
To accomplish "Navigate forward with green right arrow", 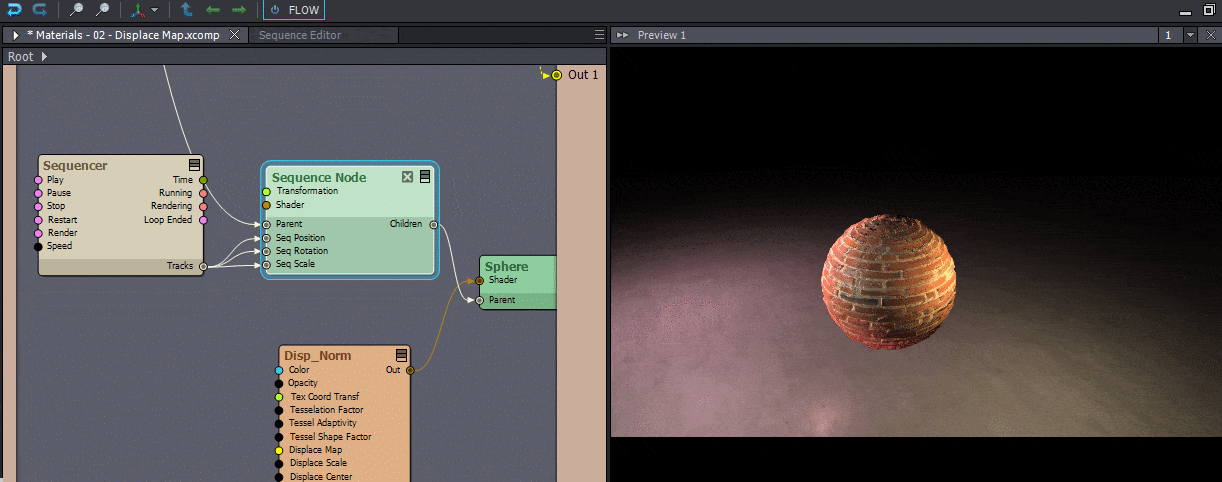I will (x=238, y=10).
